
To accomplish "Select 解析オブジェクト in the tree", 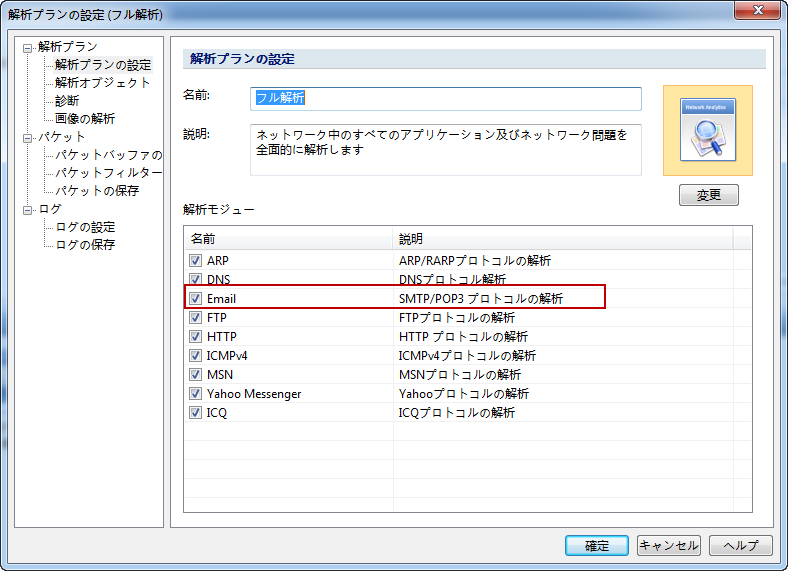I will (103, 83).
